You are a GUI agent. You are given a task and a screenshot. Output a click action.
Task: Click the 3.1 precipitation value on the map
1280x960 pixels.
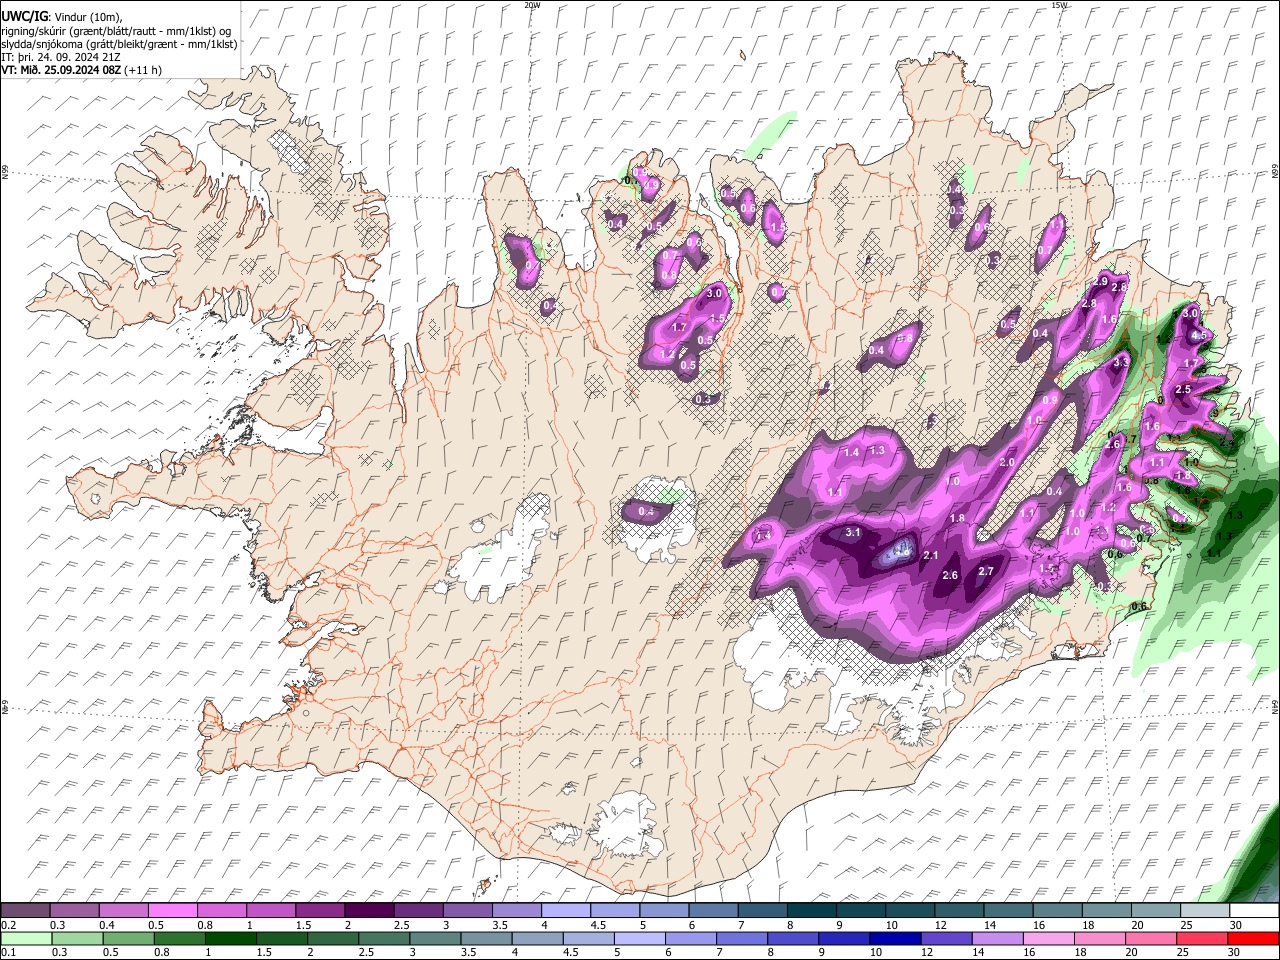853,533
